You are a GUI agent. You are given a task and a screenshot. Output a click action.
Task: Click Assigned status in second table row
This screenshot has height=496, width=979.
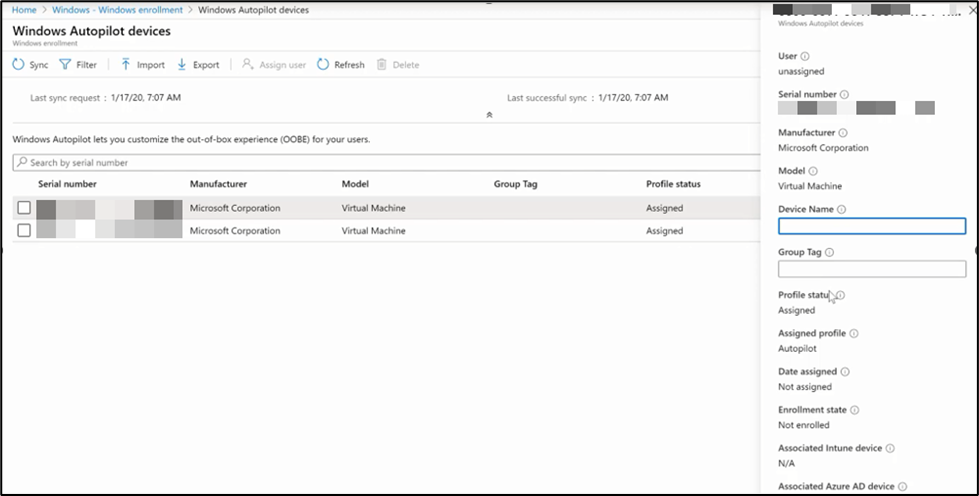pos(664,231)
